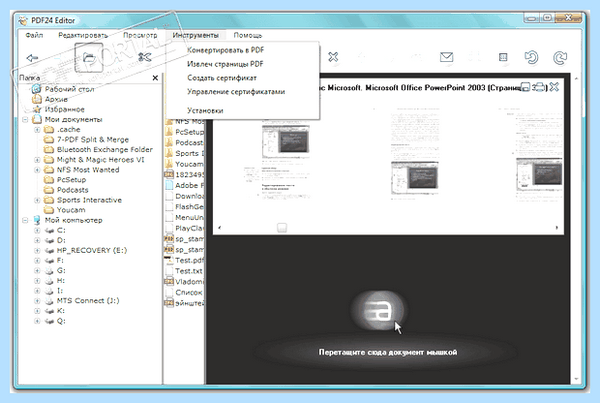Open the Установки menu entry
Viewport: 600px width, 403px height.
205,111
